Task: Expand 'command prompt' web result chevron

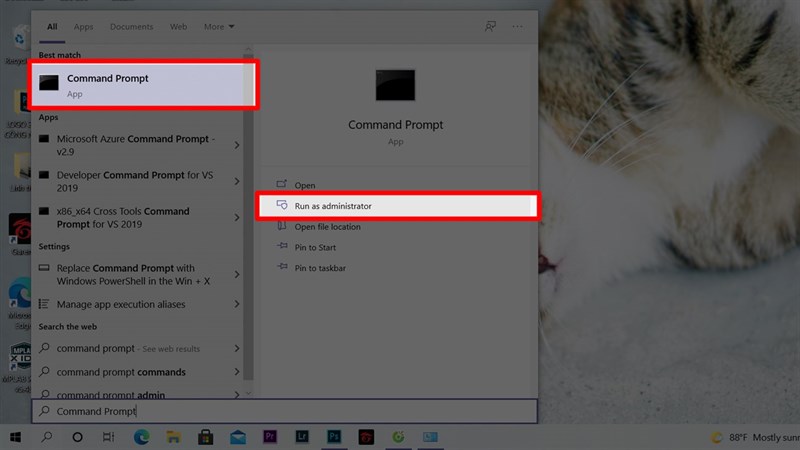Action: tap(237, 348)
